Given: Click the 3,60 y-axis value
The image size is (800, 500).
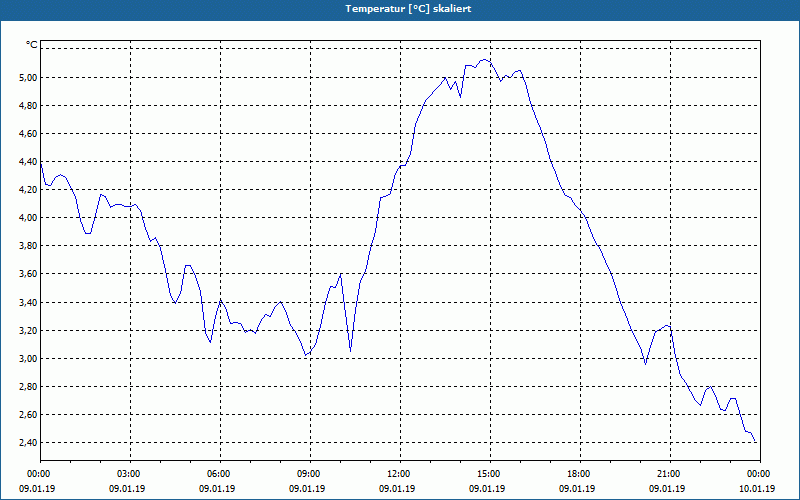Looking at the screenshot, I should [x=28, y=274].
